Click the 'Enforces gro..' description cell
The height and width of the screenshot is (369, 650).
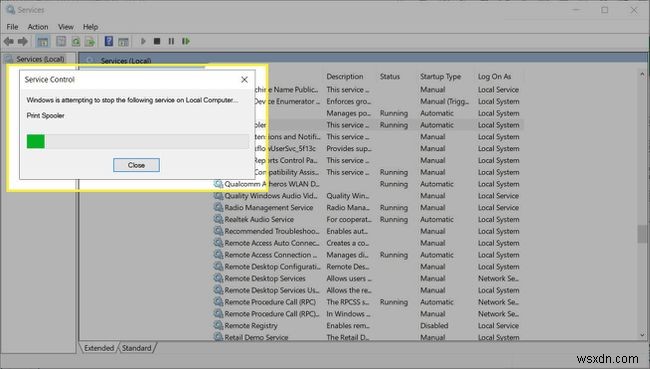(x=349, y=102)
